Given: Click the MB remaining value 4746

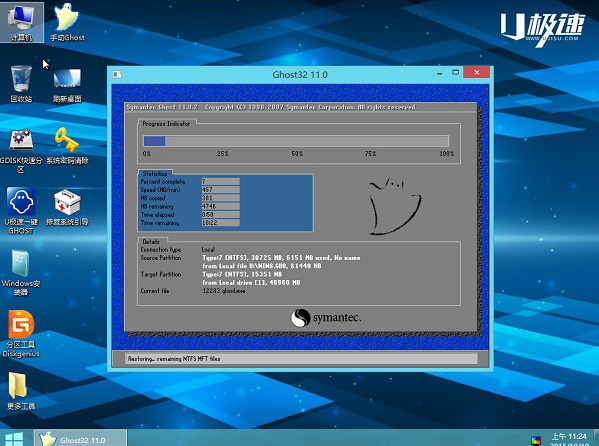Looking at the screenshot, I should tap(220, 206).
